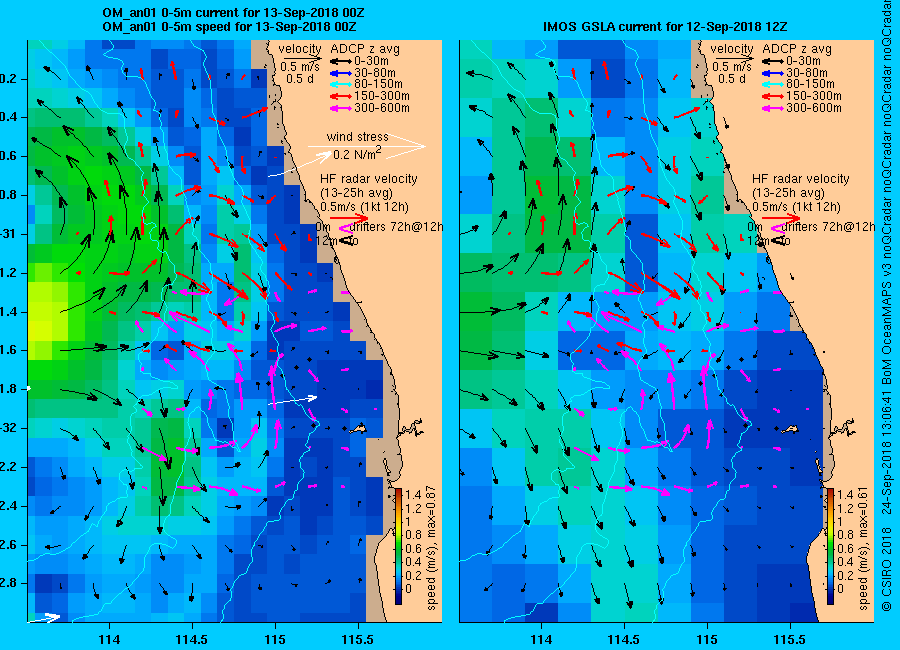Click longitude tick '114.5' under OM_an01 map

191,639
